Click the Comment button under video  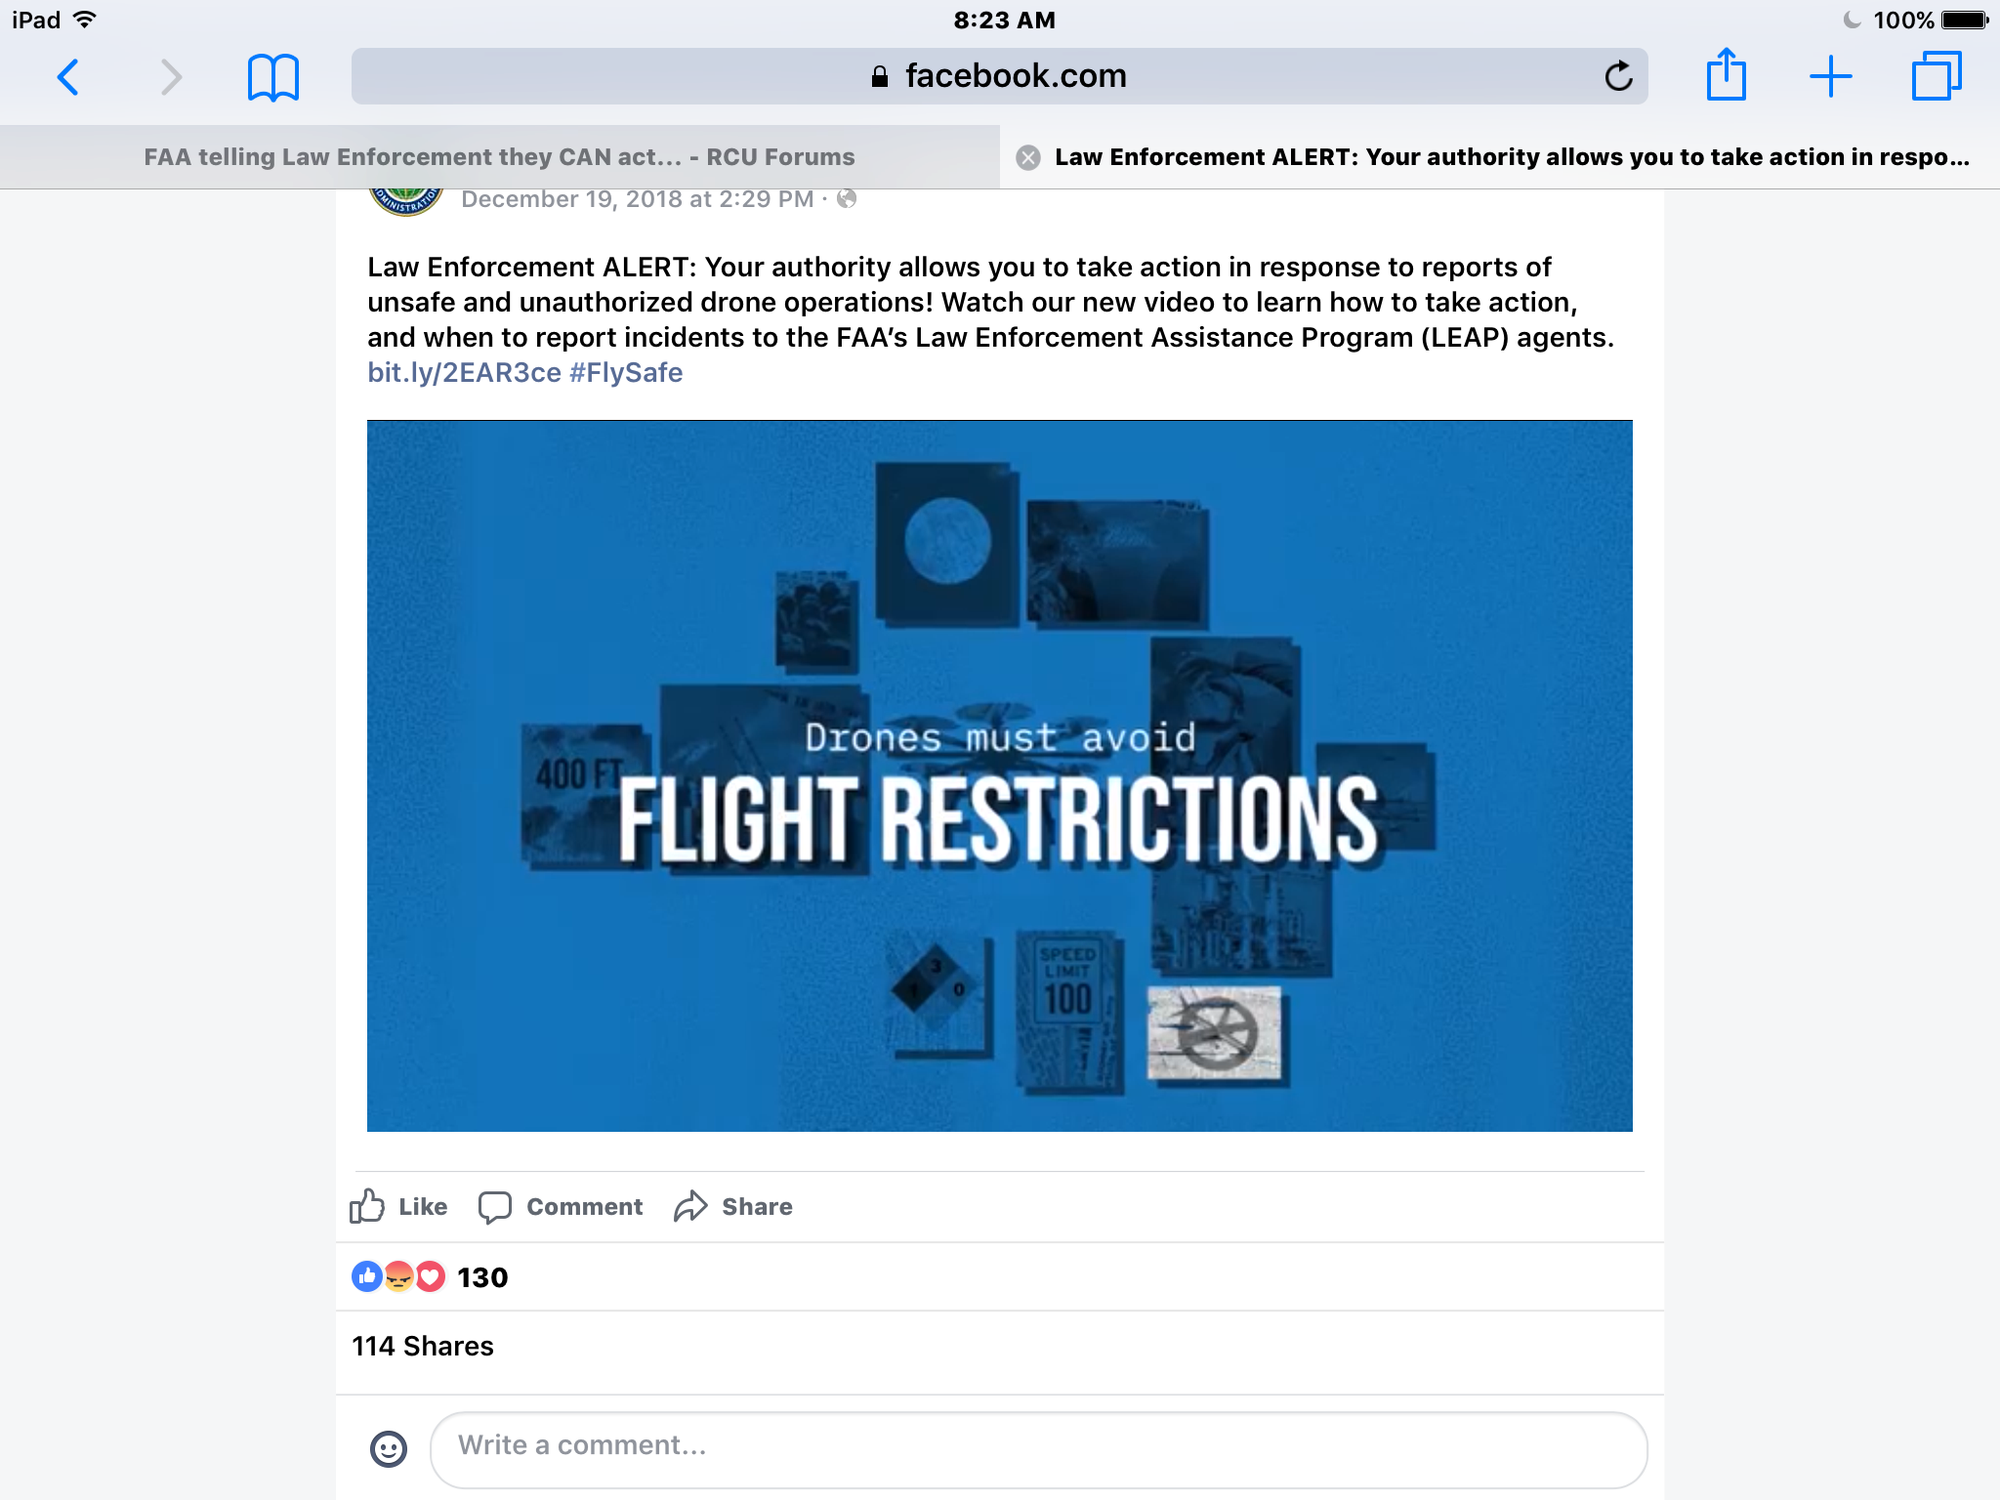[x=561, y=1206]
